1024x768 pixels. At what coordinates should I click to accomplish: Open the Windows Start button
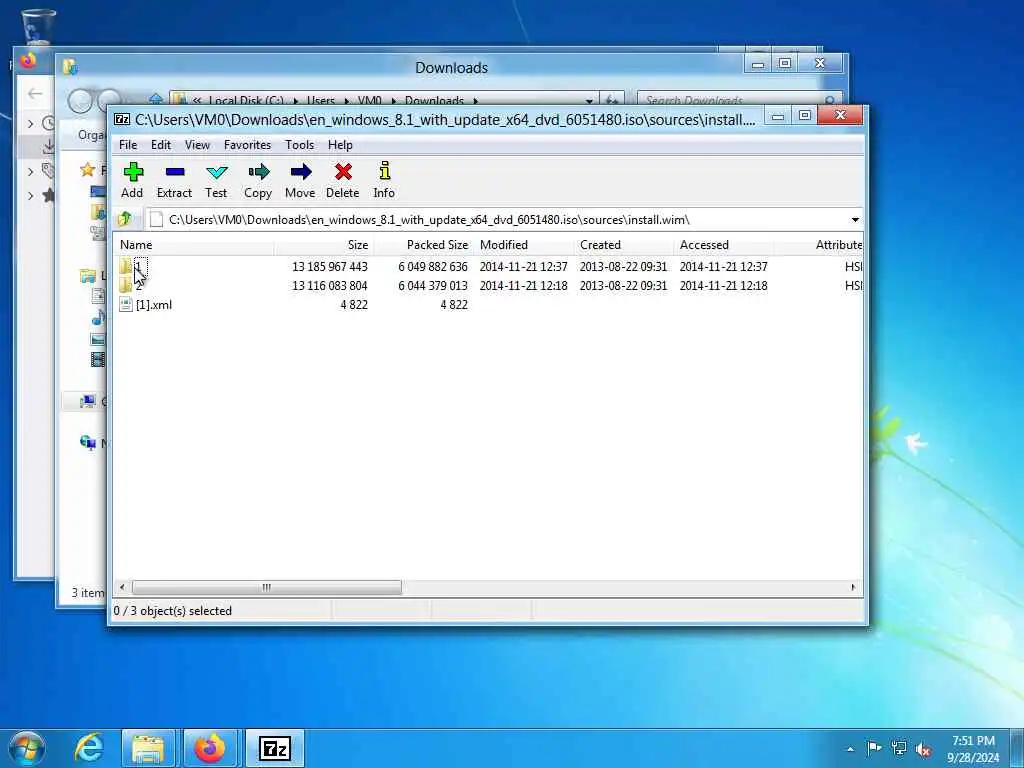click(27, 748)
